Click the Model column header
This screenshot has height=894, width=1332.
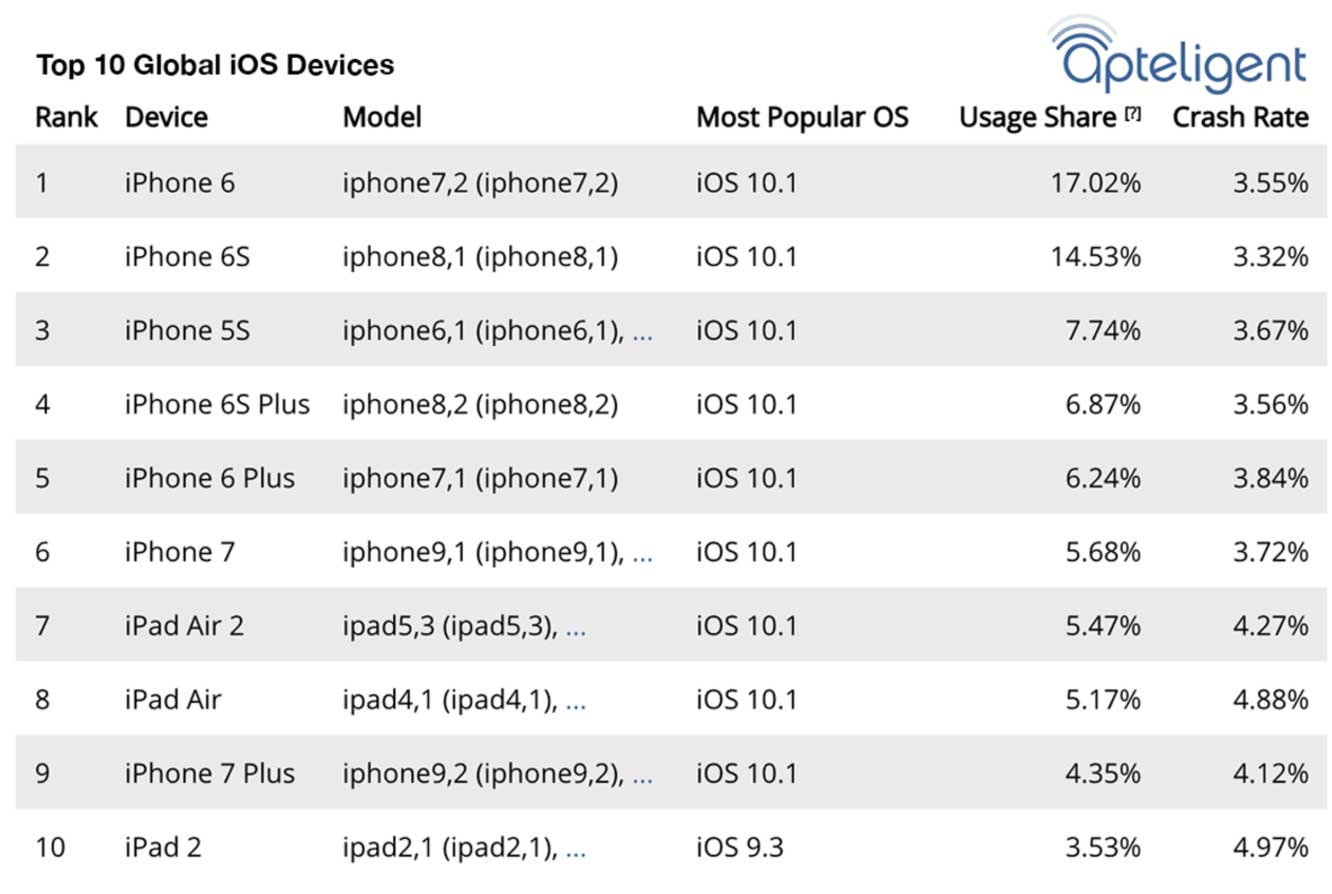[x=382, y=117]
